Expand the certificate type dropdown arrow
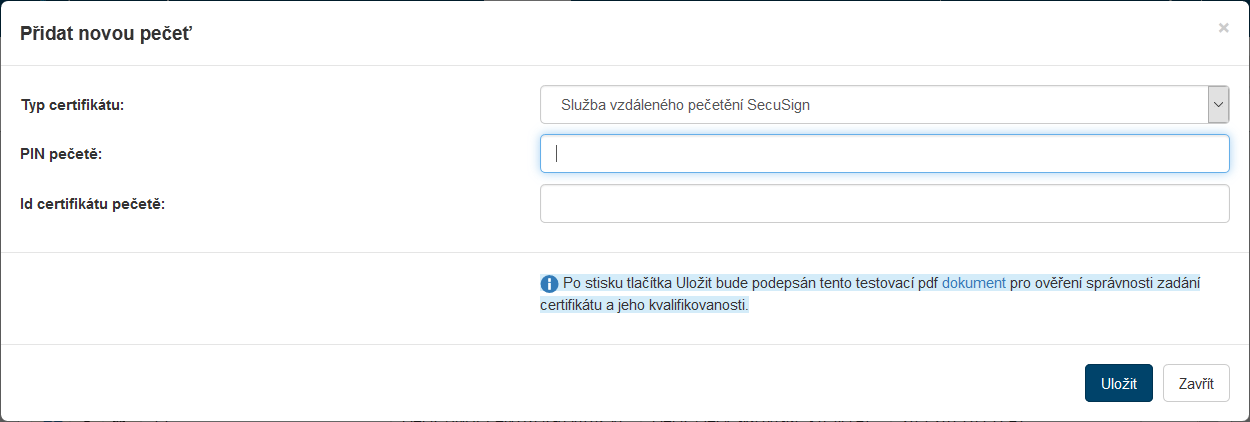This screenshot has width=1250, height=422. [1218, 103]
